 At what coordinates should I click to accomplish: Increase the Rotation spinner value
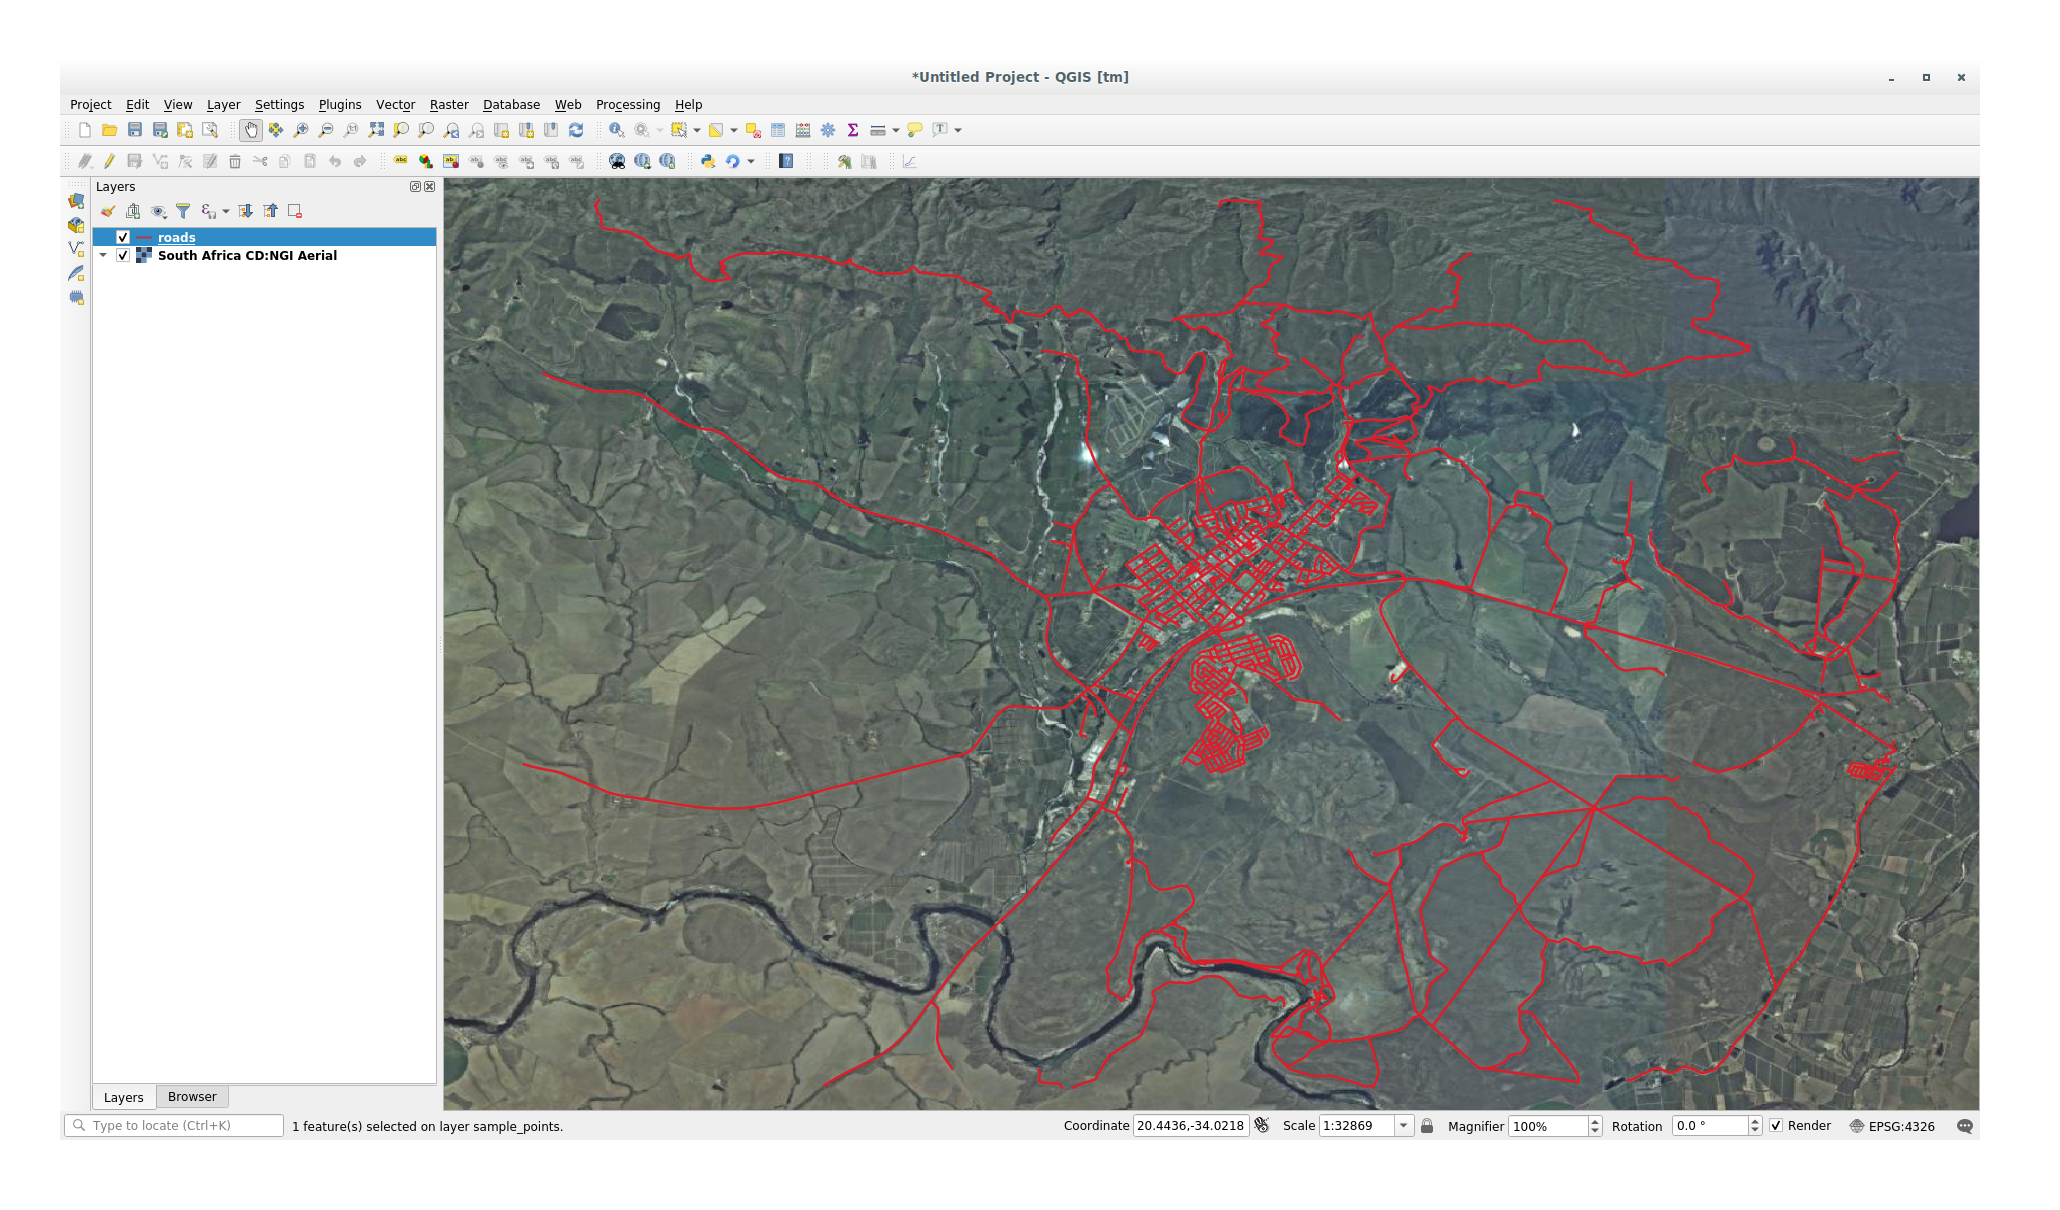[x=1754, y=1120]
